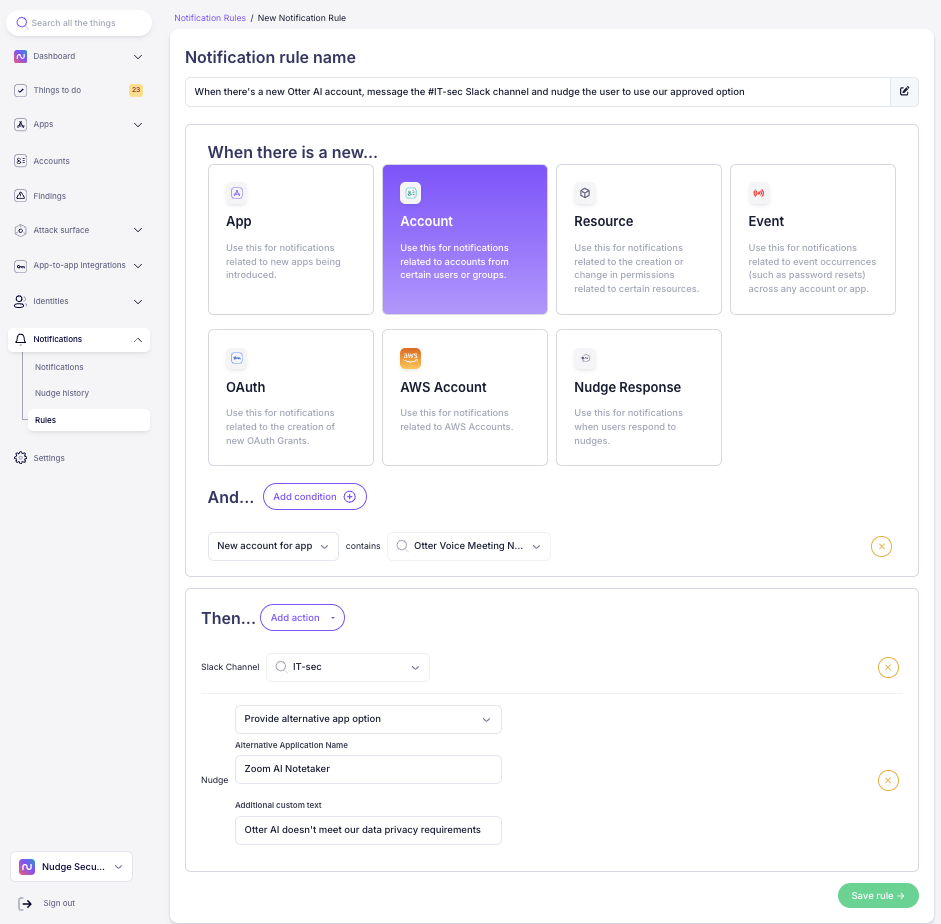Select the Nudge Response trigger card
Viewport: 941px width, 924px height.
pos(639,398)
